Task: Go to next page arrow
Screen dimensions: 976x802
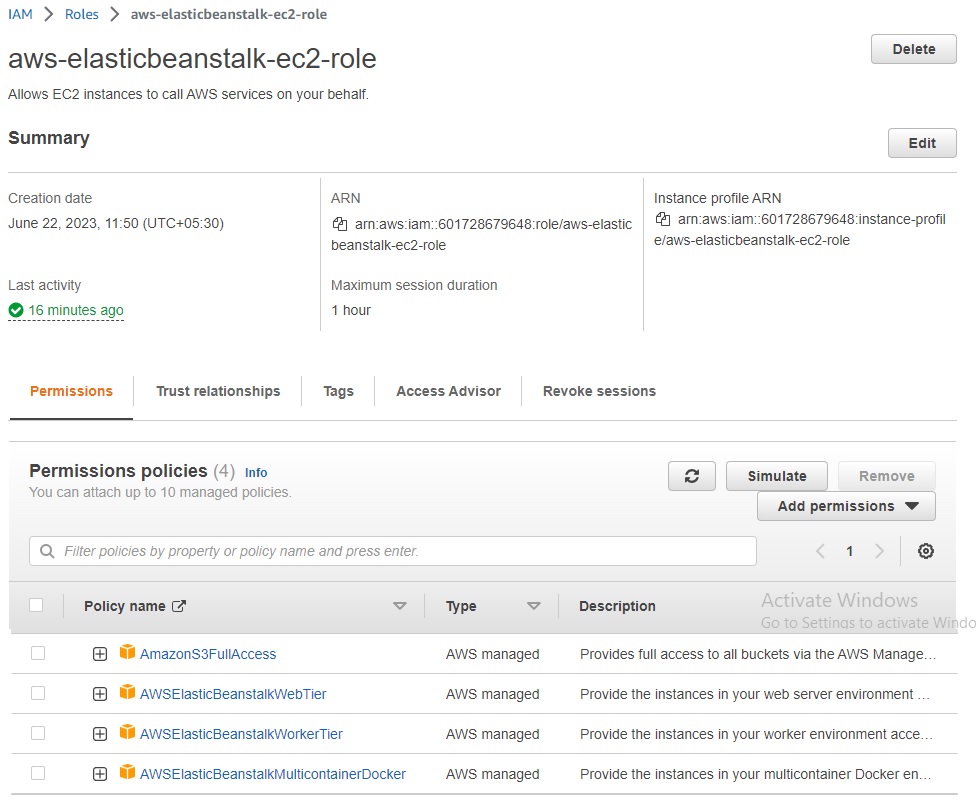Action: click(879, 550)
